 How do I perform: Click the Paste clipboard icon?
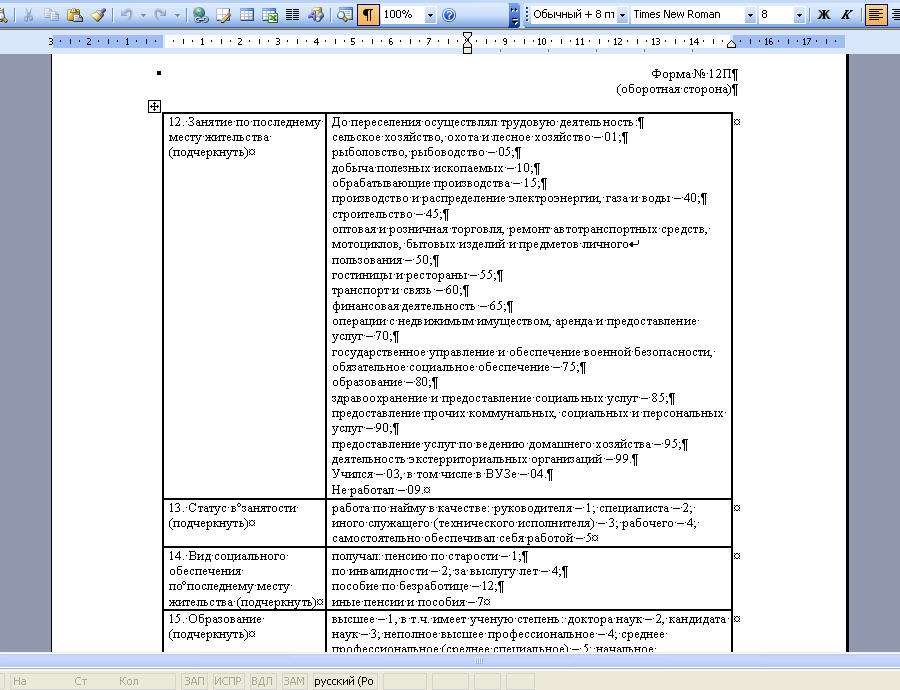[75, 15]
